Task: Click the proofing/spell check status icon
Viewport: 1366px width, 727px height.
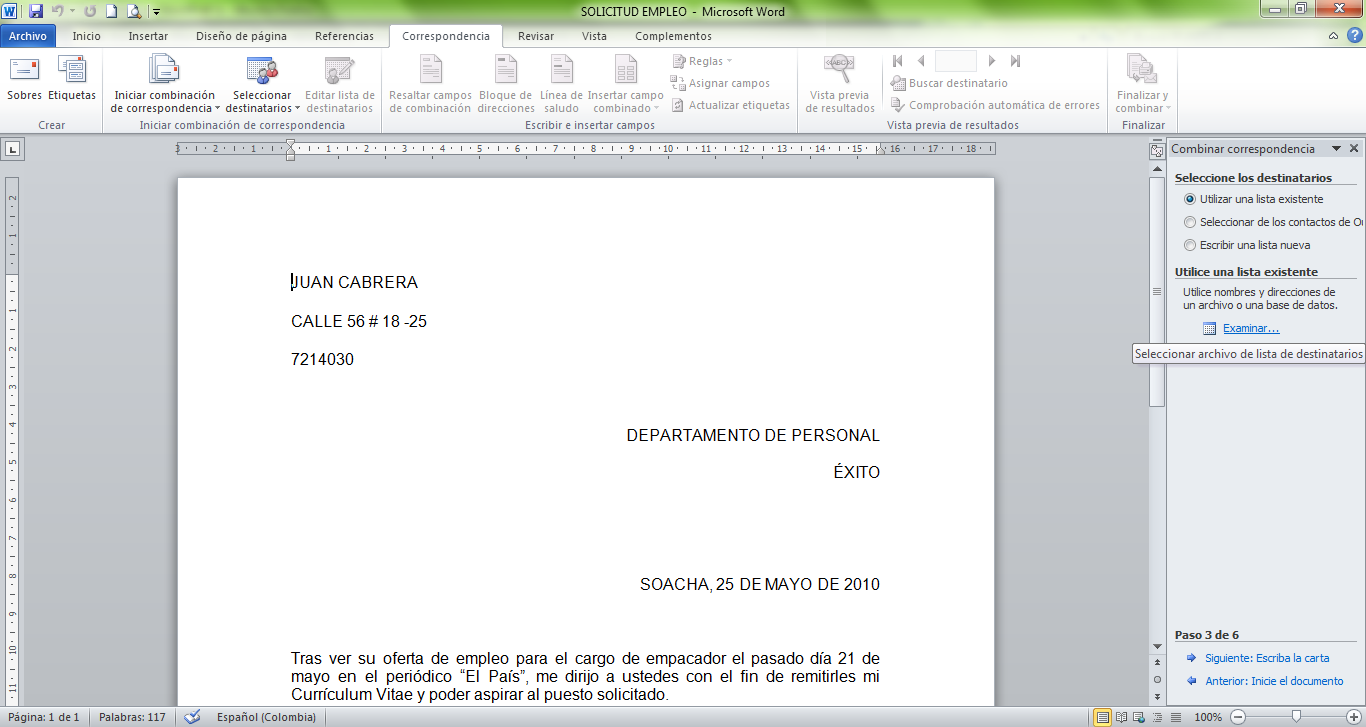Action: [x=193, y=717]
